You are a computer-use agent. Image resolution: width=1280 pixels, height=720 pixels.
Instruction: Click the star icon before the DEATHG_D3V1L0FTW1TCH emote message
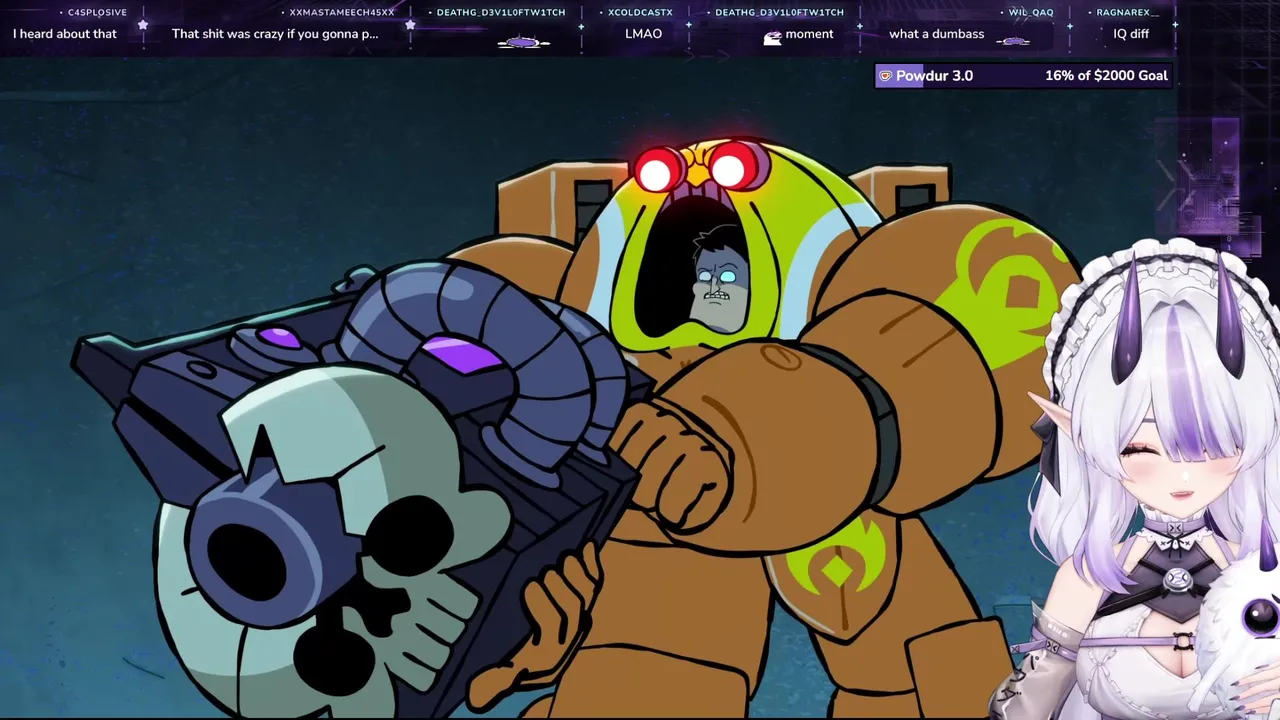click(x=410, y=25)
